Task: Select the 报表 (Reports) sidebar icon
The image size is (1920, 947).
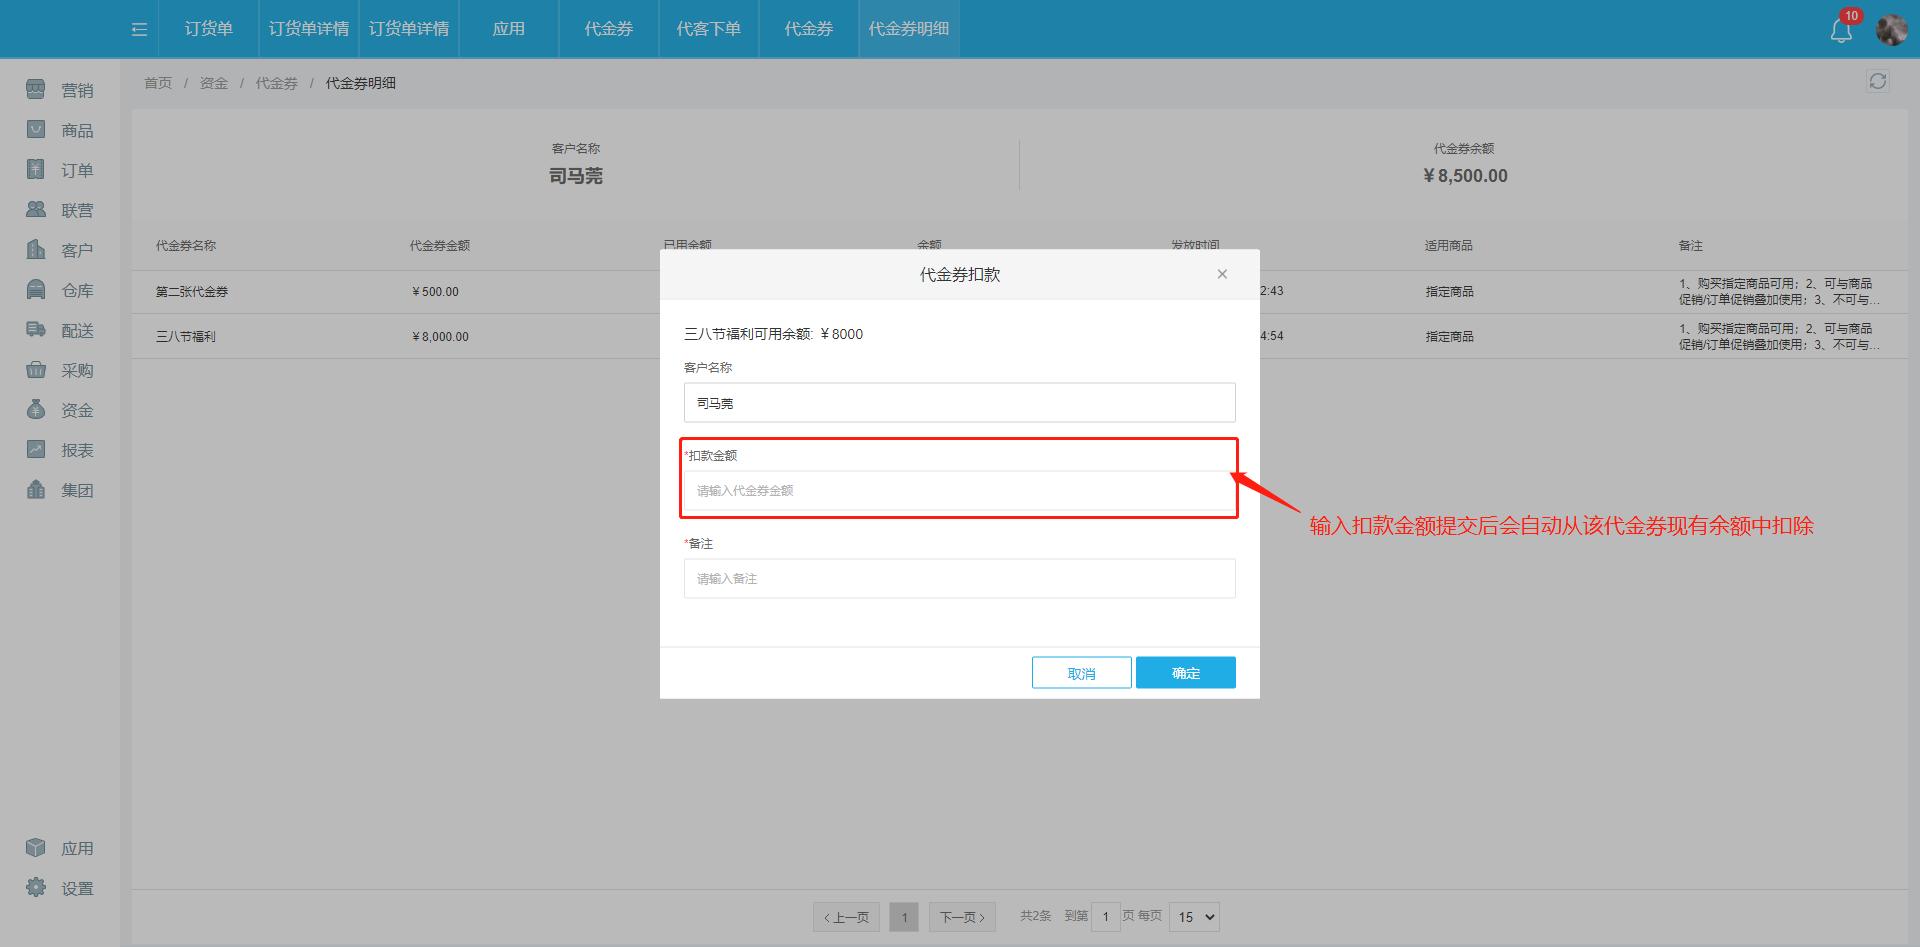Action: (x=60, y=449)
